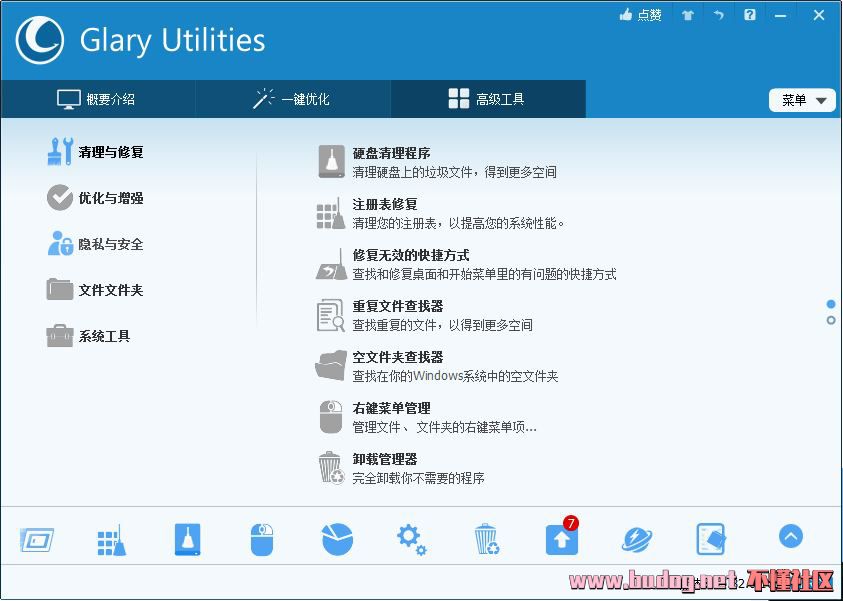Click the registry grid broom icon beside 注册表修复
The height and width of the screenshot is (601, 843).
pos(331,213)
